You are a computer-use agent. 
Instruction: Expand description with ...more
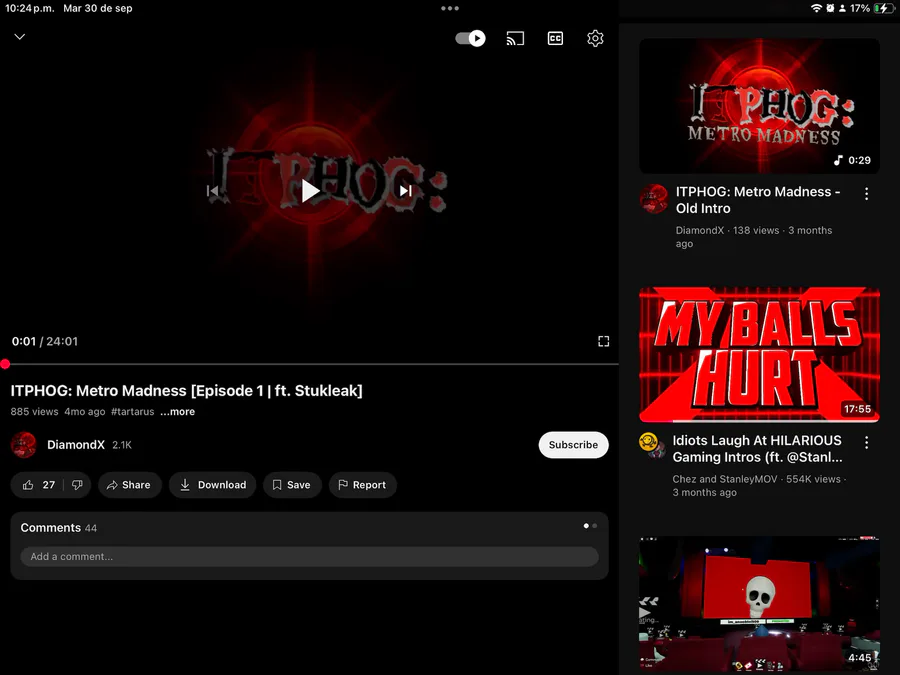pyautogui.click(x=177, y=412)
